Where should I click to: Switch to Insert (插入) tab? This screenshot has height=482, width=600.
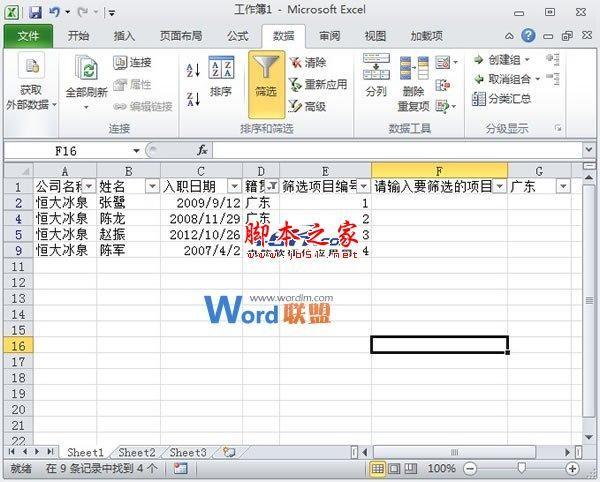[x=124, y=36]
